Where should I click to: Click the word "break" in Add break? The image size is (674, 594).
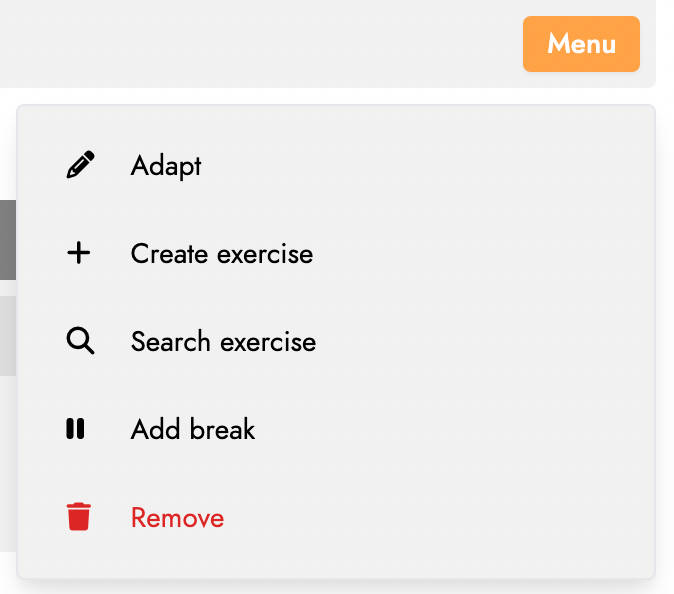pyautogui.click(x=222, y=429)
